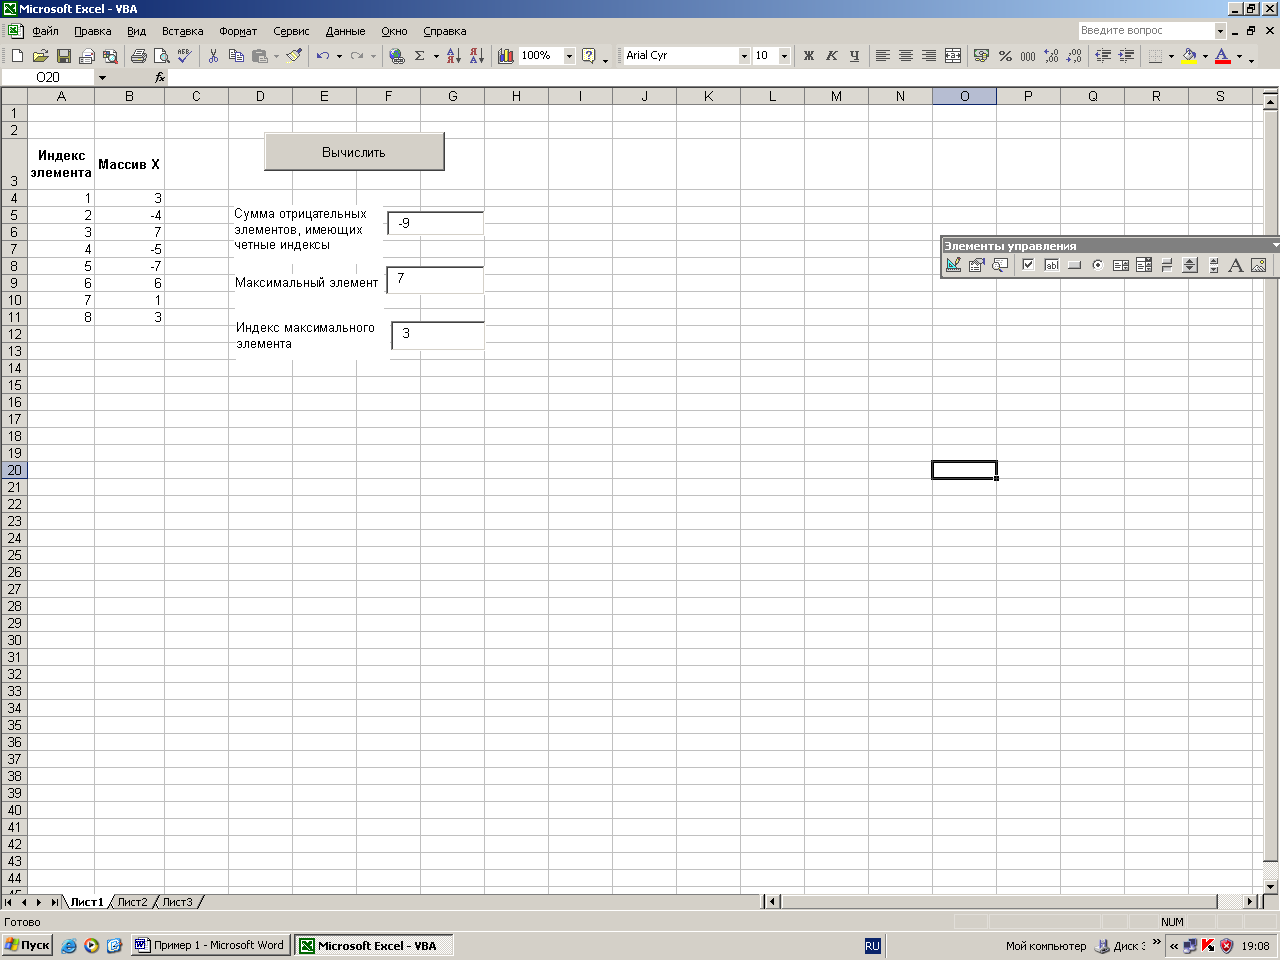Screen dimensions: 1280x960
Task: Click the Вычислить button
Action: (x=354, y=152)
